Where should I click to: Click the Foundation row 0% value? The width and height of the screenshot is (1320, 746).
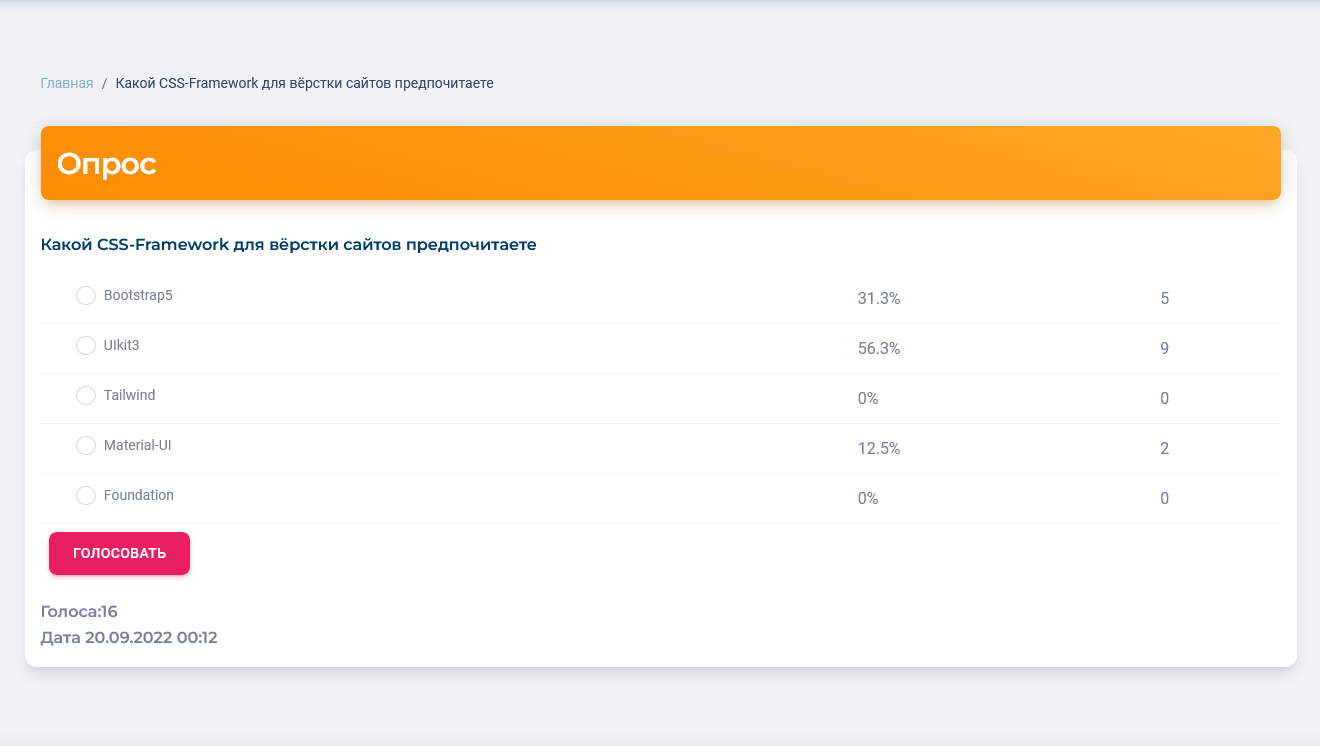[868, 498]
